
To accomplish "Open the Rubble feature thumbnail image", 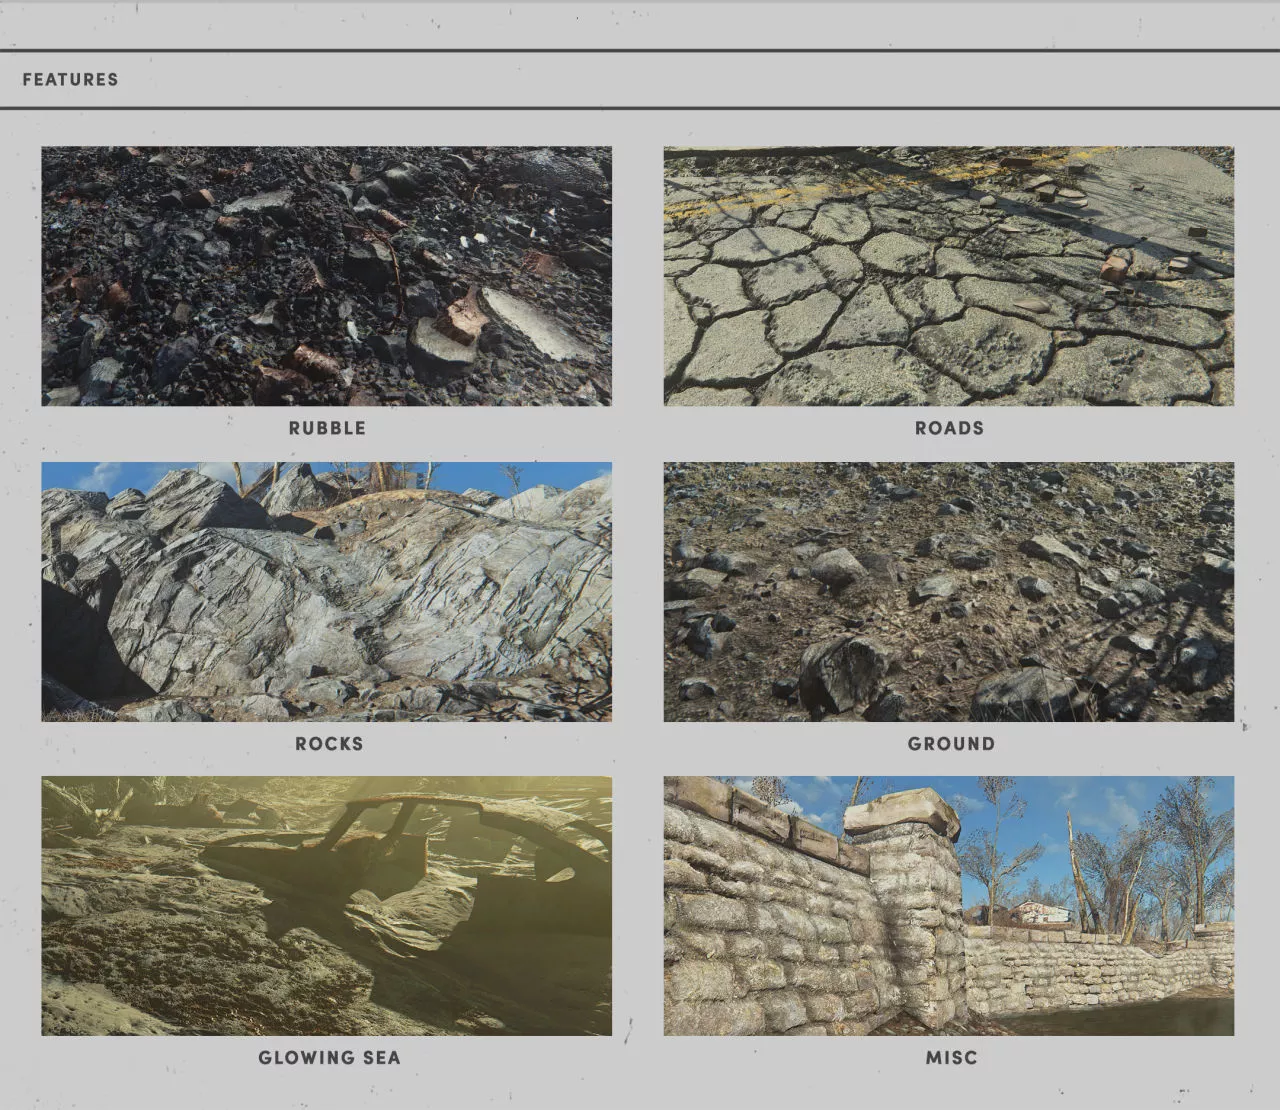I will point(326,276).
